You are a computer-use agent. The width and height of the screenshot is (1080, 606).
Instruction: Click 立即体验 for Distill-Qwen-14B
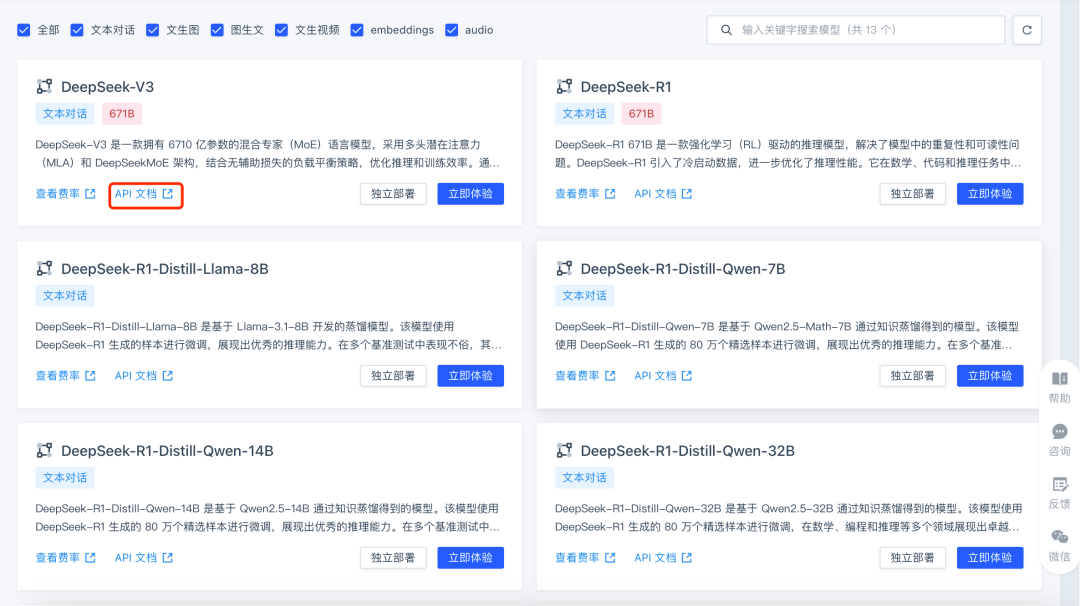[470, 558]
